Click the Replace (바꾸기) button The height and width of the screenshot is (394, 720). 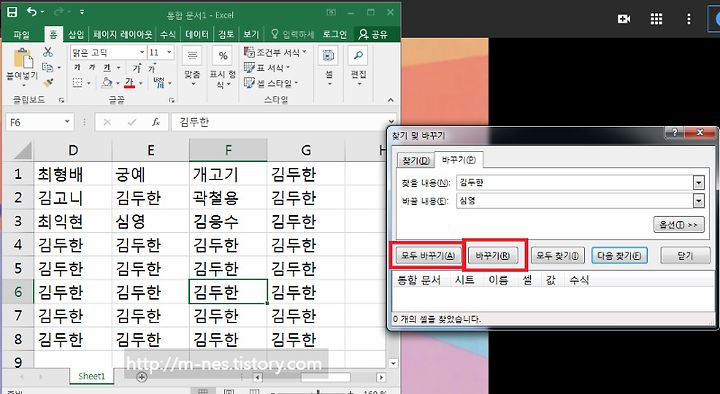pos(493,255)
